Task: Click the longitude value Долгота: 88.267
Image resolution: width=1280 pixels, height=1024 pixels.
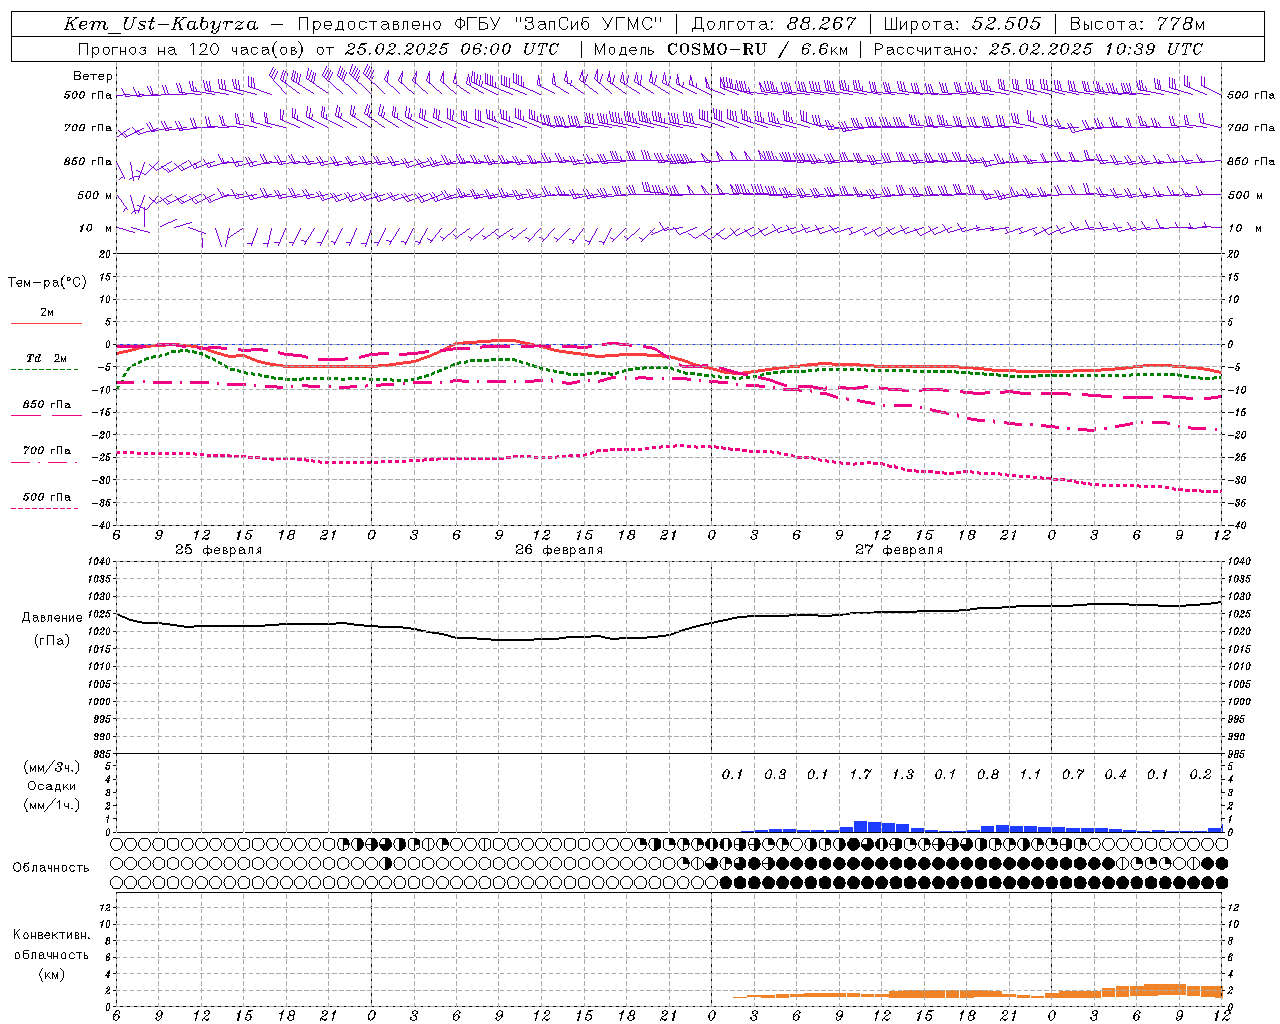Action: [x=774, y=24]
